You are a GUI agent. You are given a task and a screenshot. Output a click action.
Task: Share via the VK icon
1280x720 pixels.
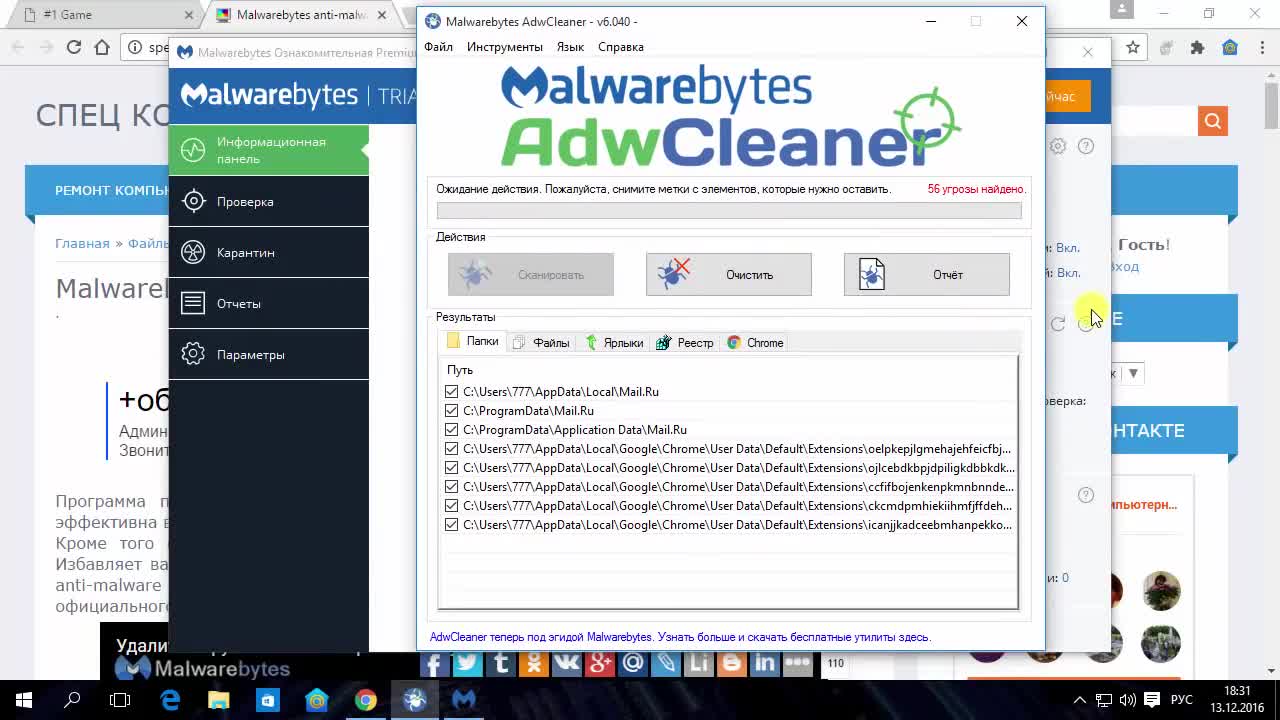pos(566,662)
